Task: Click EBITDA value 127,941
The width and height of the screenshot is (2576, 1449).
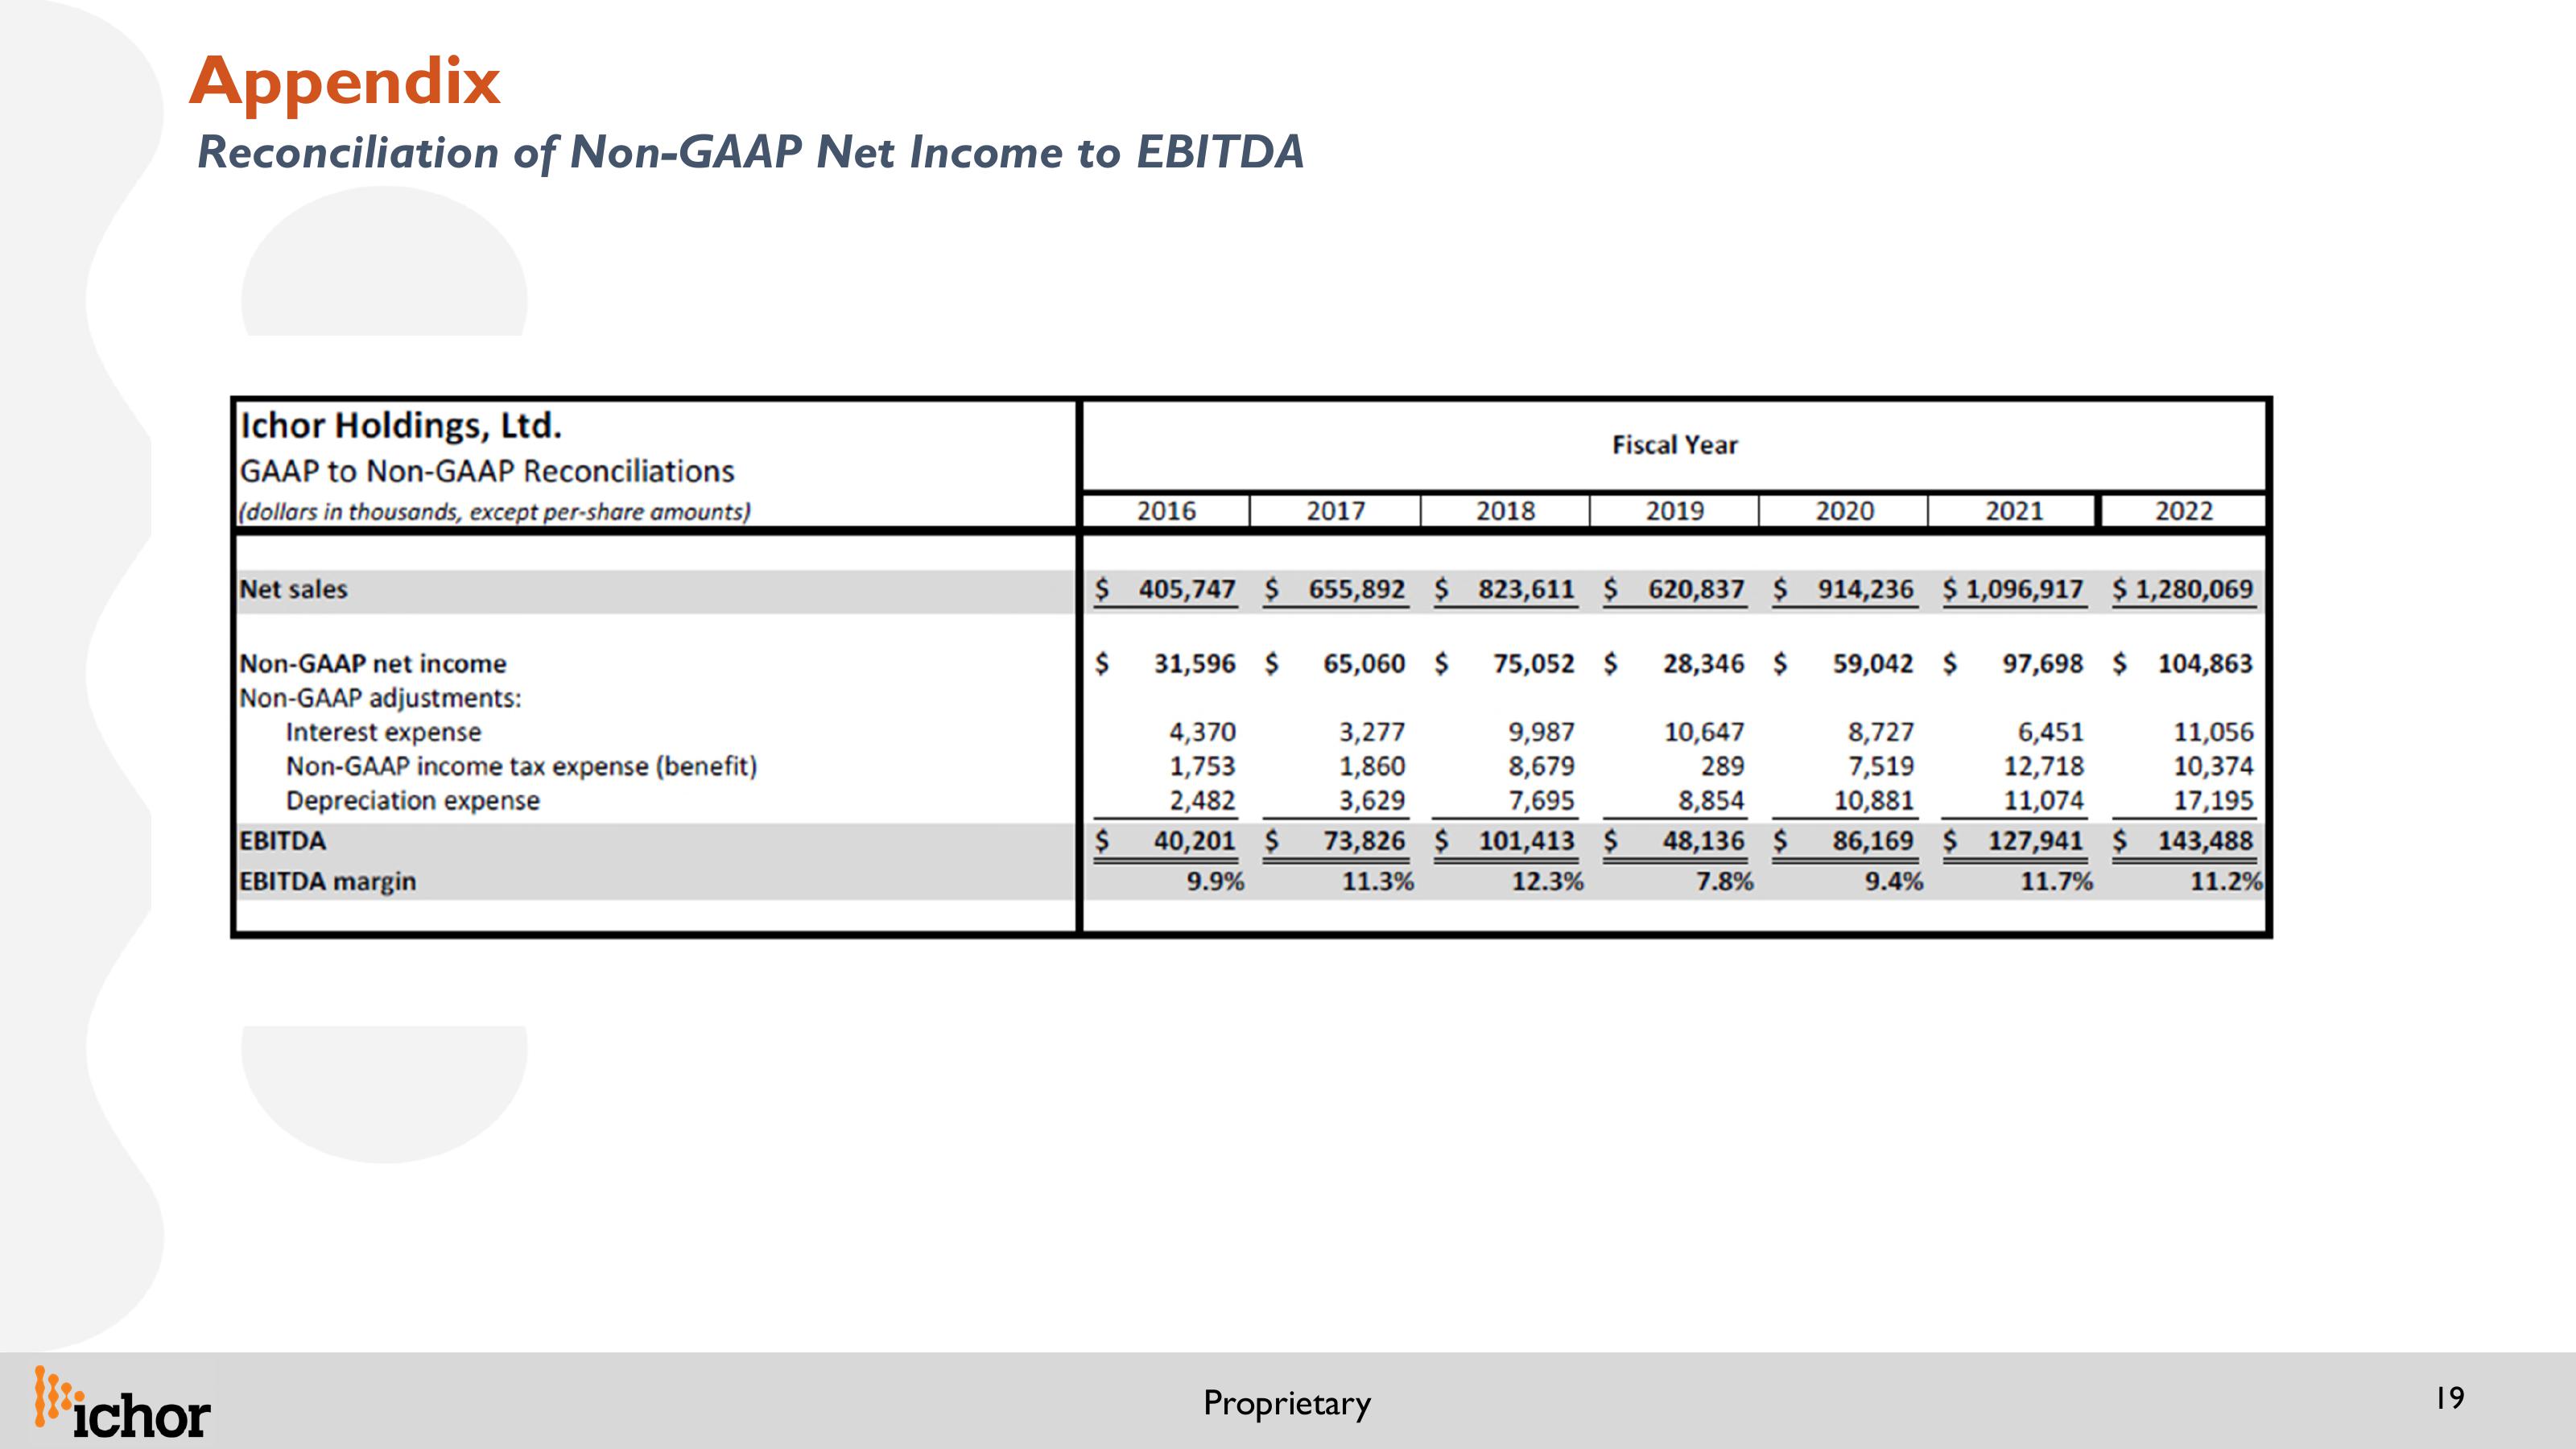Action: tap(2035, 841)
